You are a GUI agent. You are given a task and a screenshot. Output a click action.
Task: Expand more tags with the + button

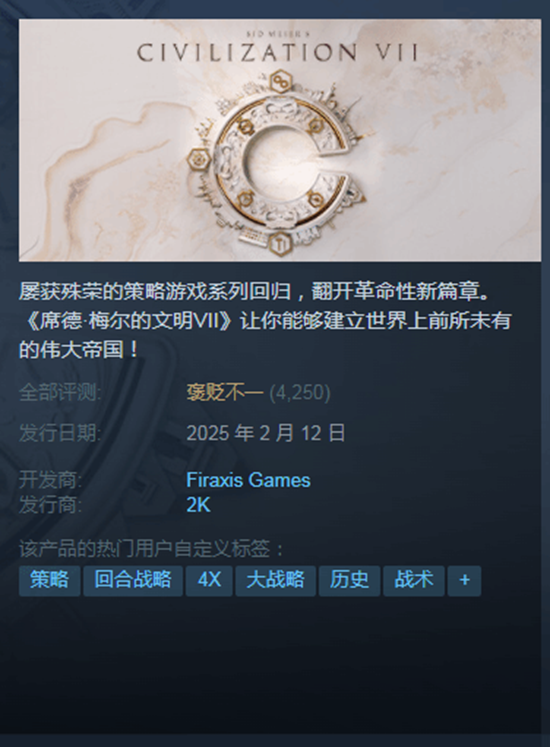464,581
